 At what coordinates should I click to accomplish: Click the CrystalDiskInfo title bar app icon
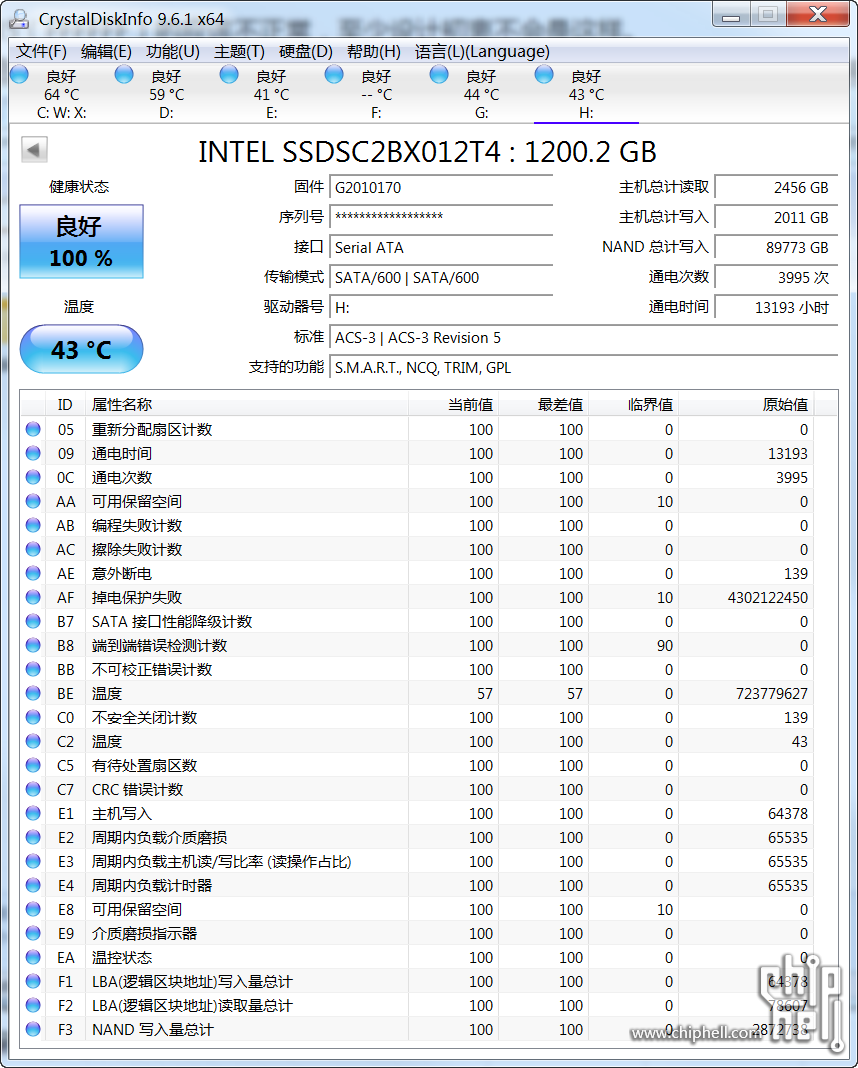(x=19, y=18)
